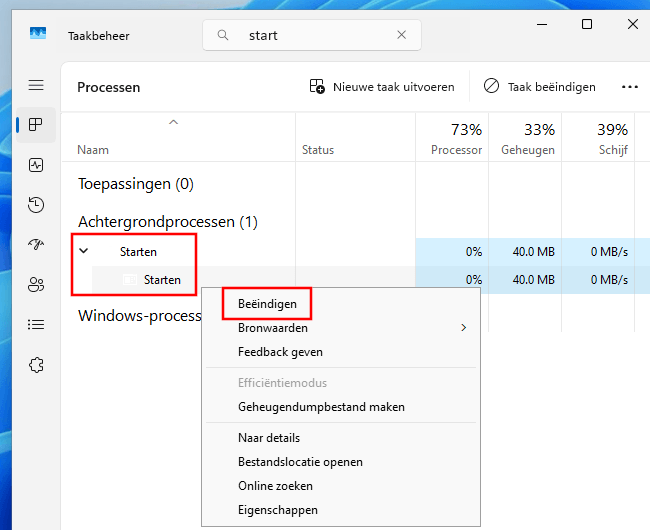650x530 pixels.
Task: Click the three-dots more options button
Action: pos(630,87)
